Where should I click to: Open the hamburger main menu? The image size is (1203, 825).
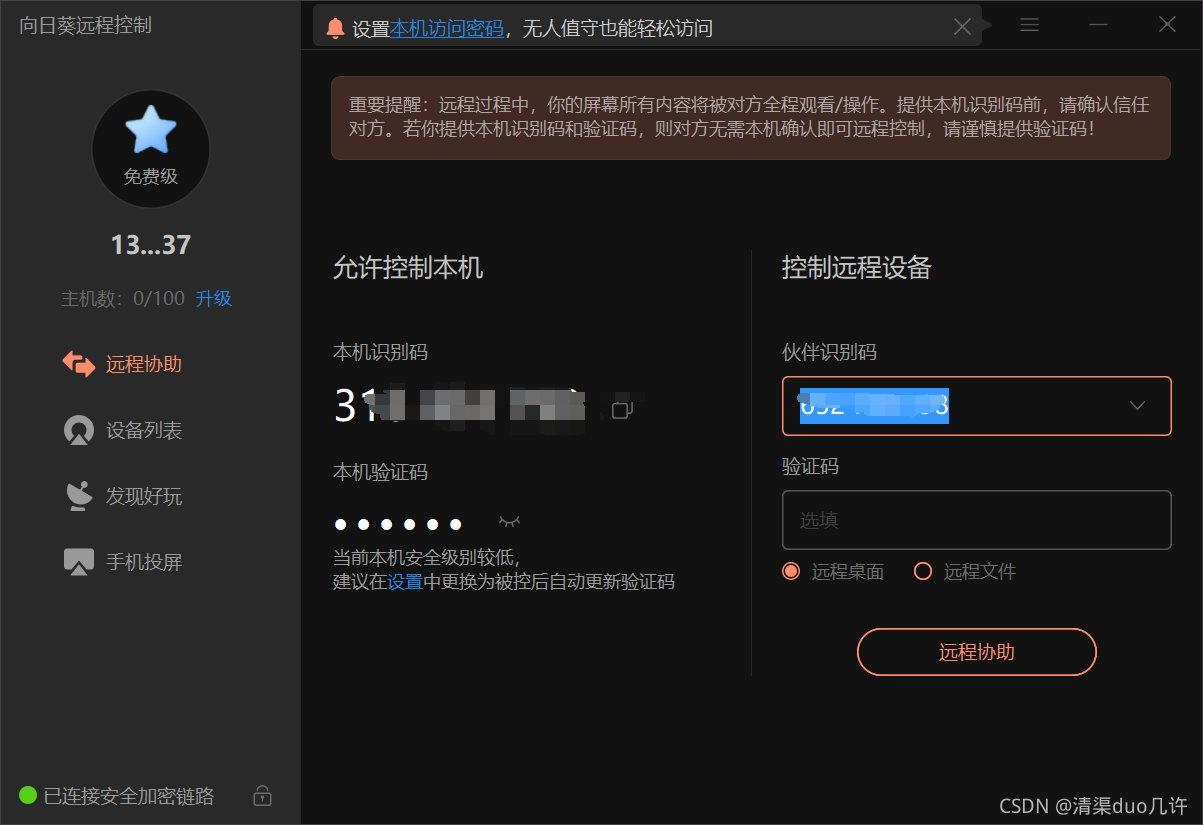(1029, 25)
